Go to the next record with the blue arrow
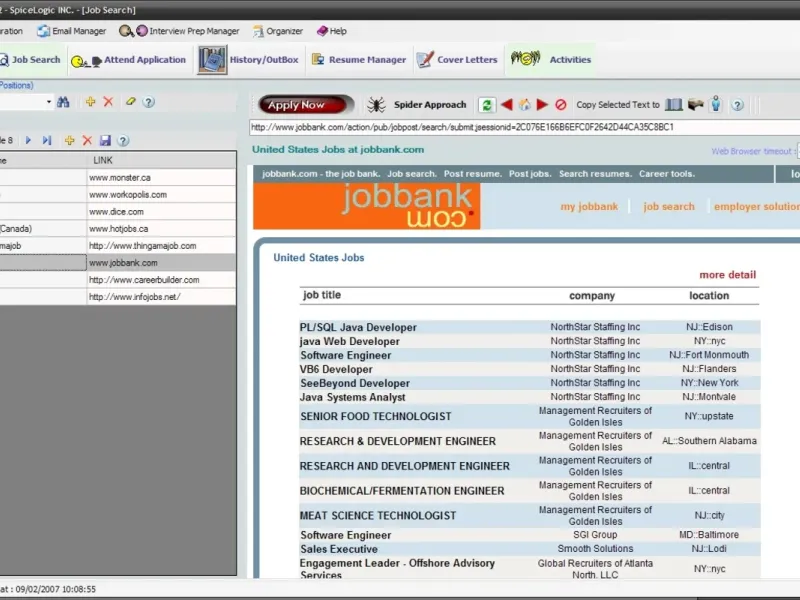 tap(28, 140)
